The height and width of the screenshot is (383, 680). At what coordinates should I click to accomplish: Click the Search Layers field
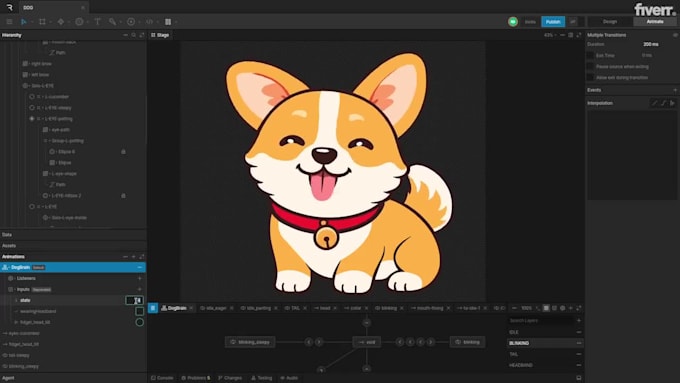[x=540, y=321]
